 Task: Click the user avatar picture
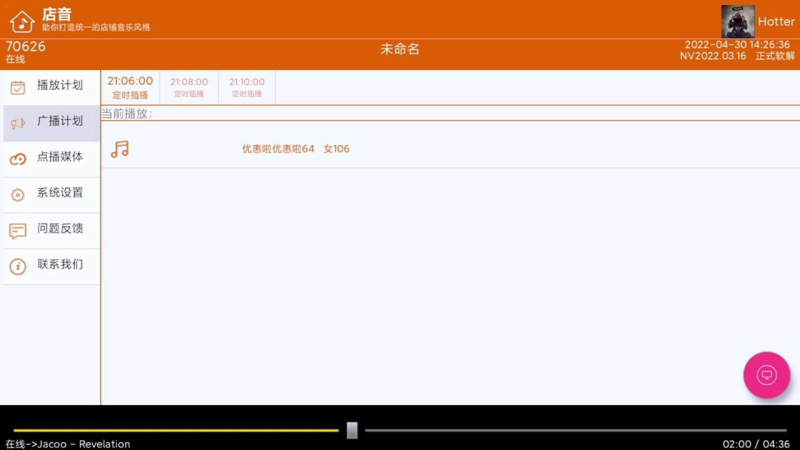[738, 21]
